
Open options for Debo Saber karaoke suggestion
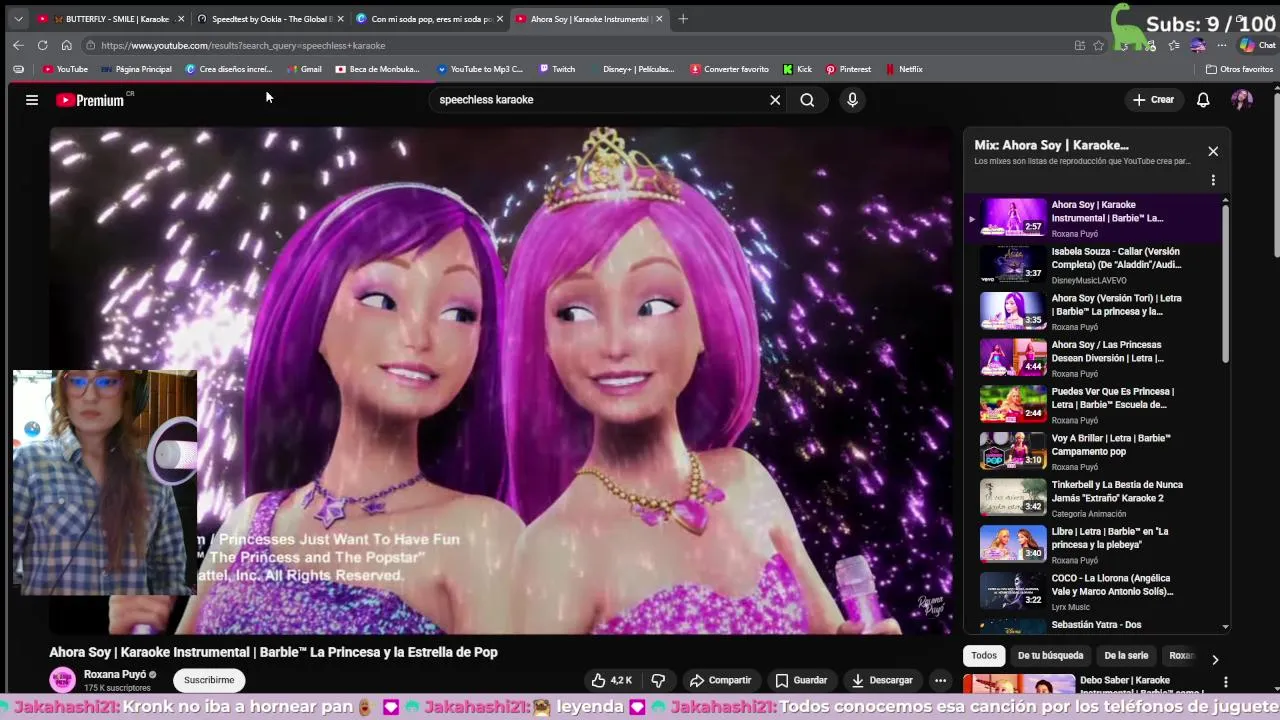[1225, 682]
